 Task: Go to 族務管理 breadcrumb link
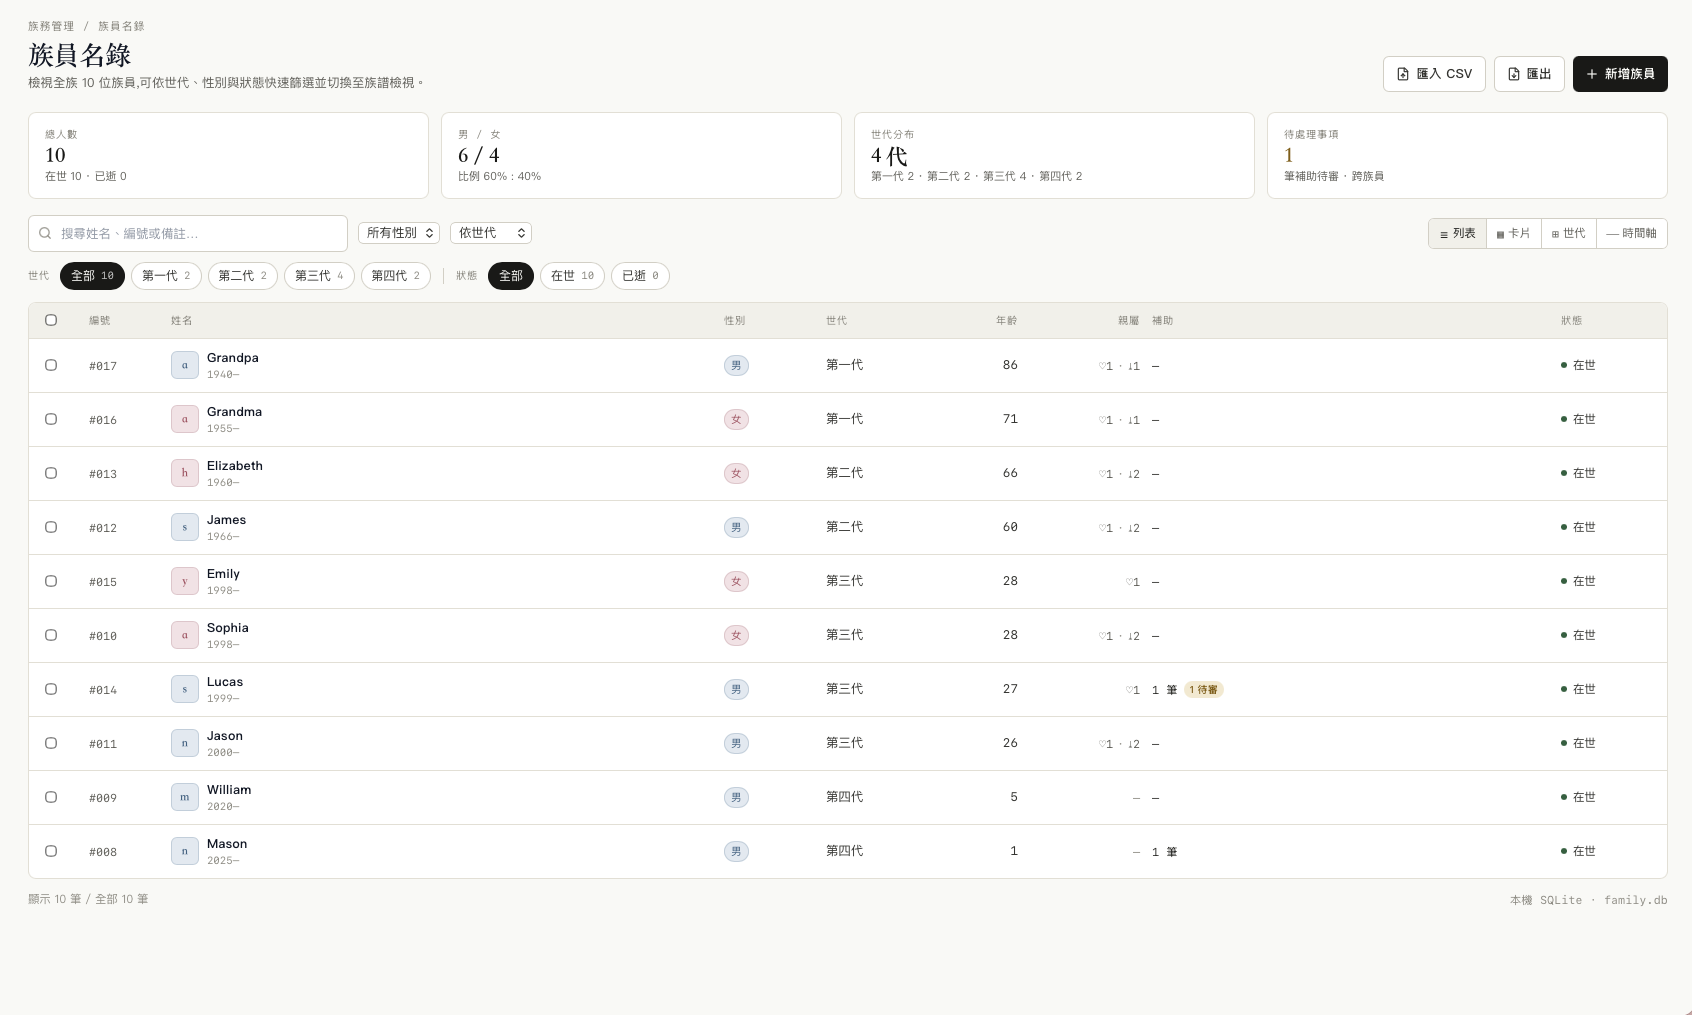[x=51, y=26]
